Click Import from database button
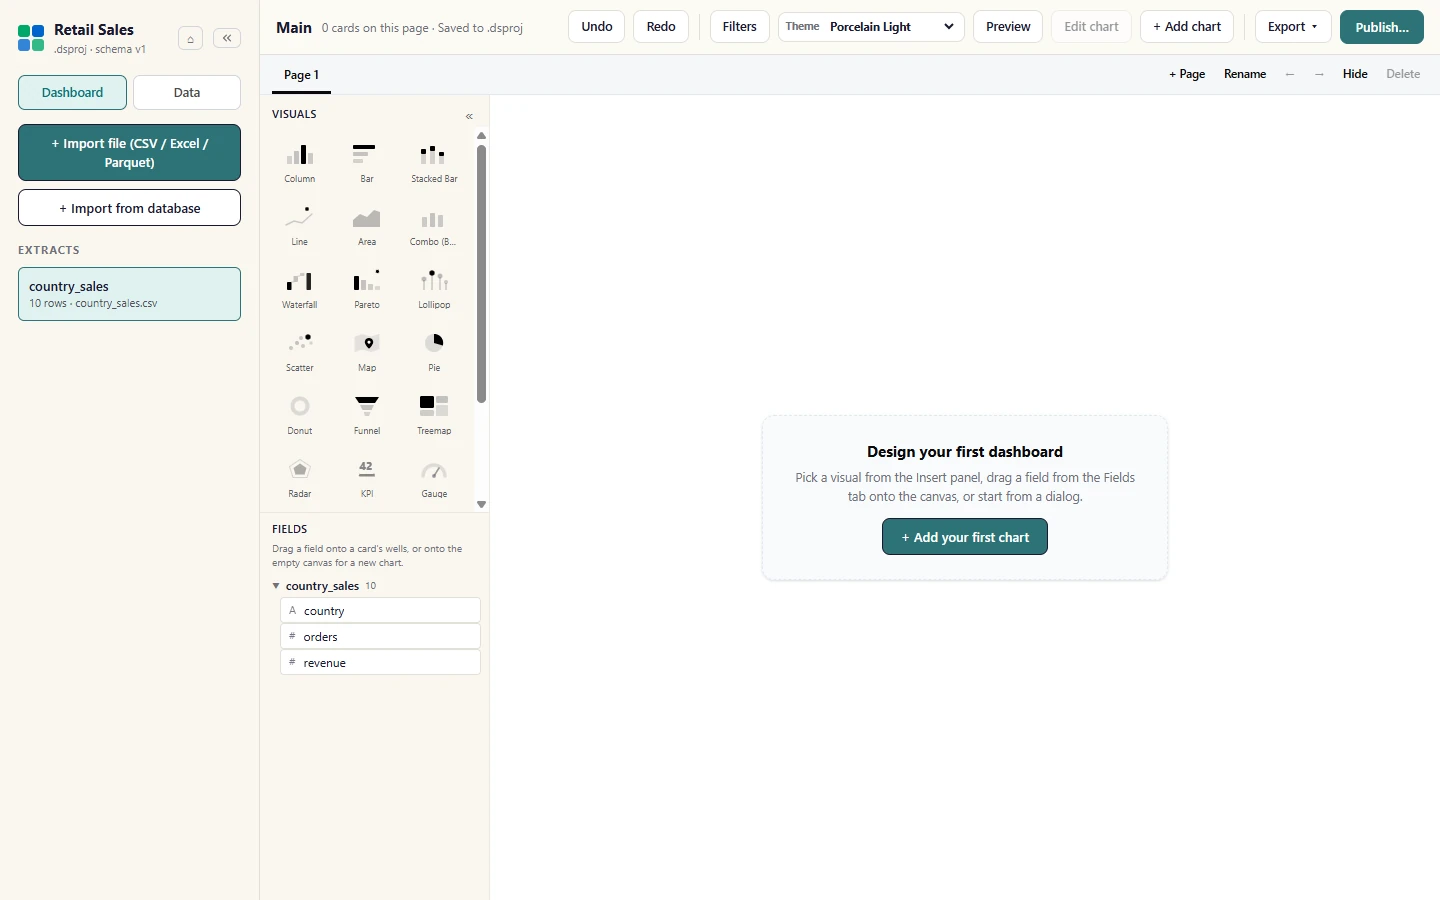The width and height of the screenshot is (1440, 900). point(129,208)
